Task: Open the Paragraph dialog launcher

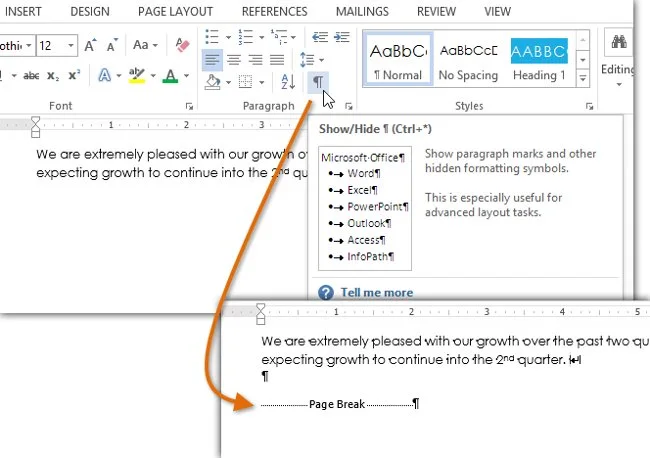Action: point(349,107)
